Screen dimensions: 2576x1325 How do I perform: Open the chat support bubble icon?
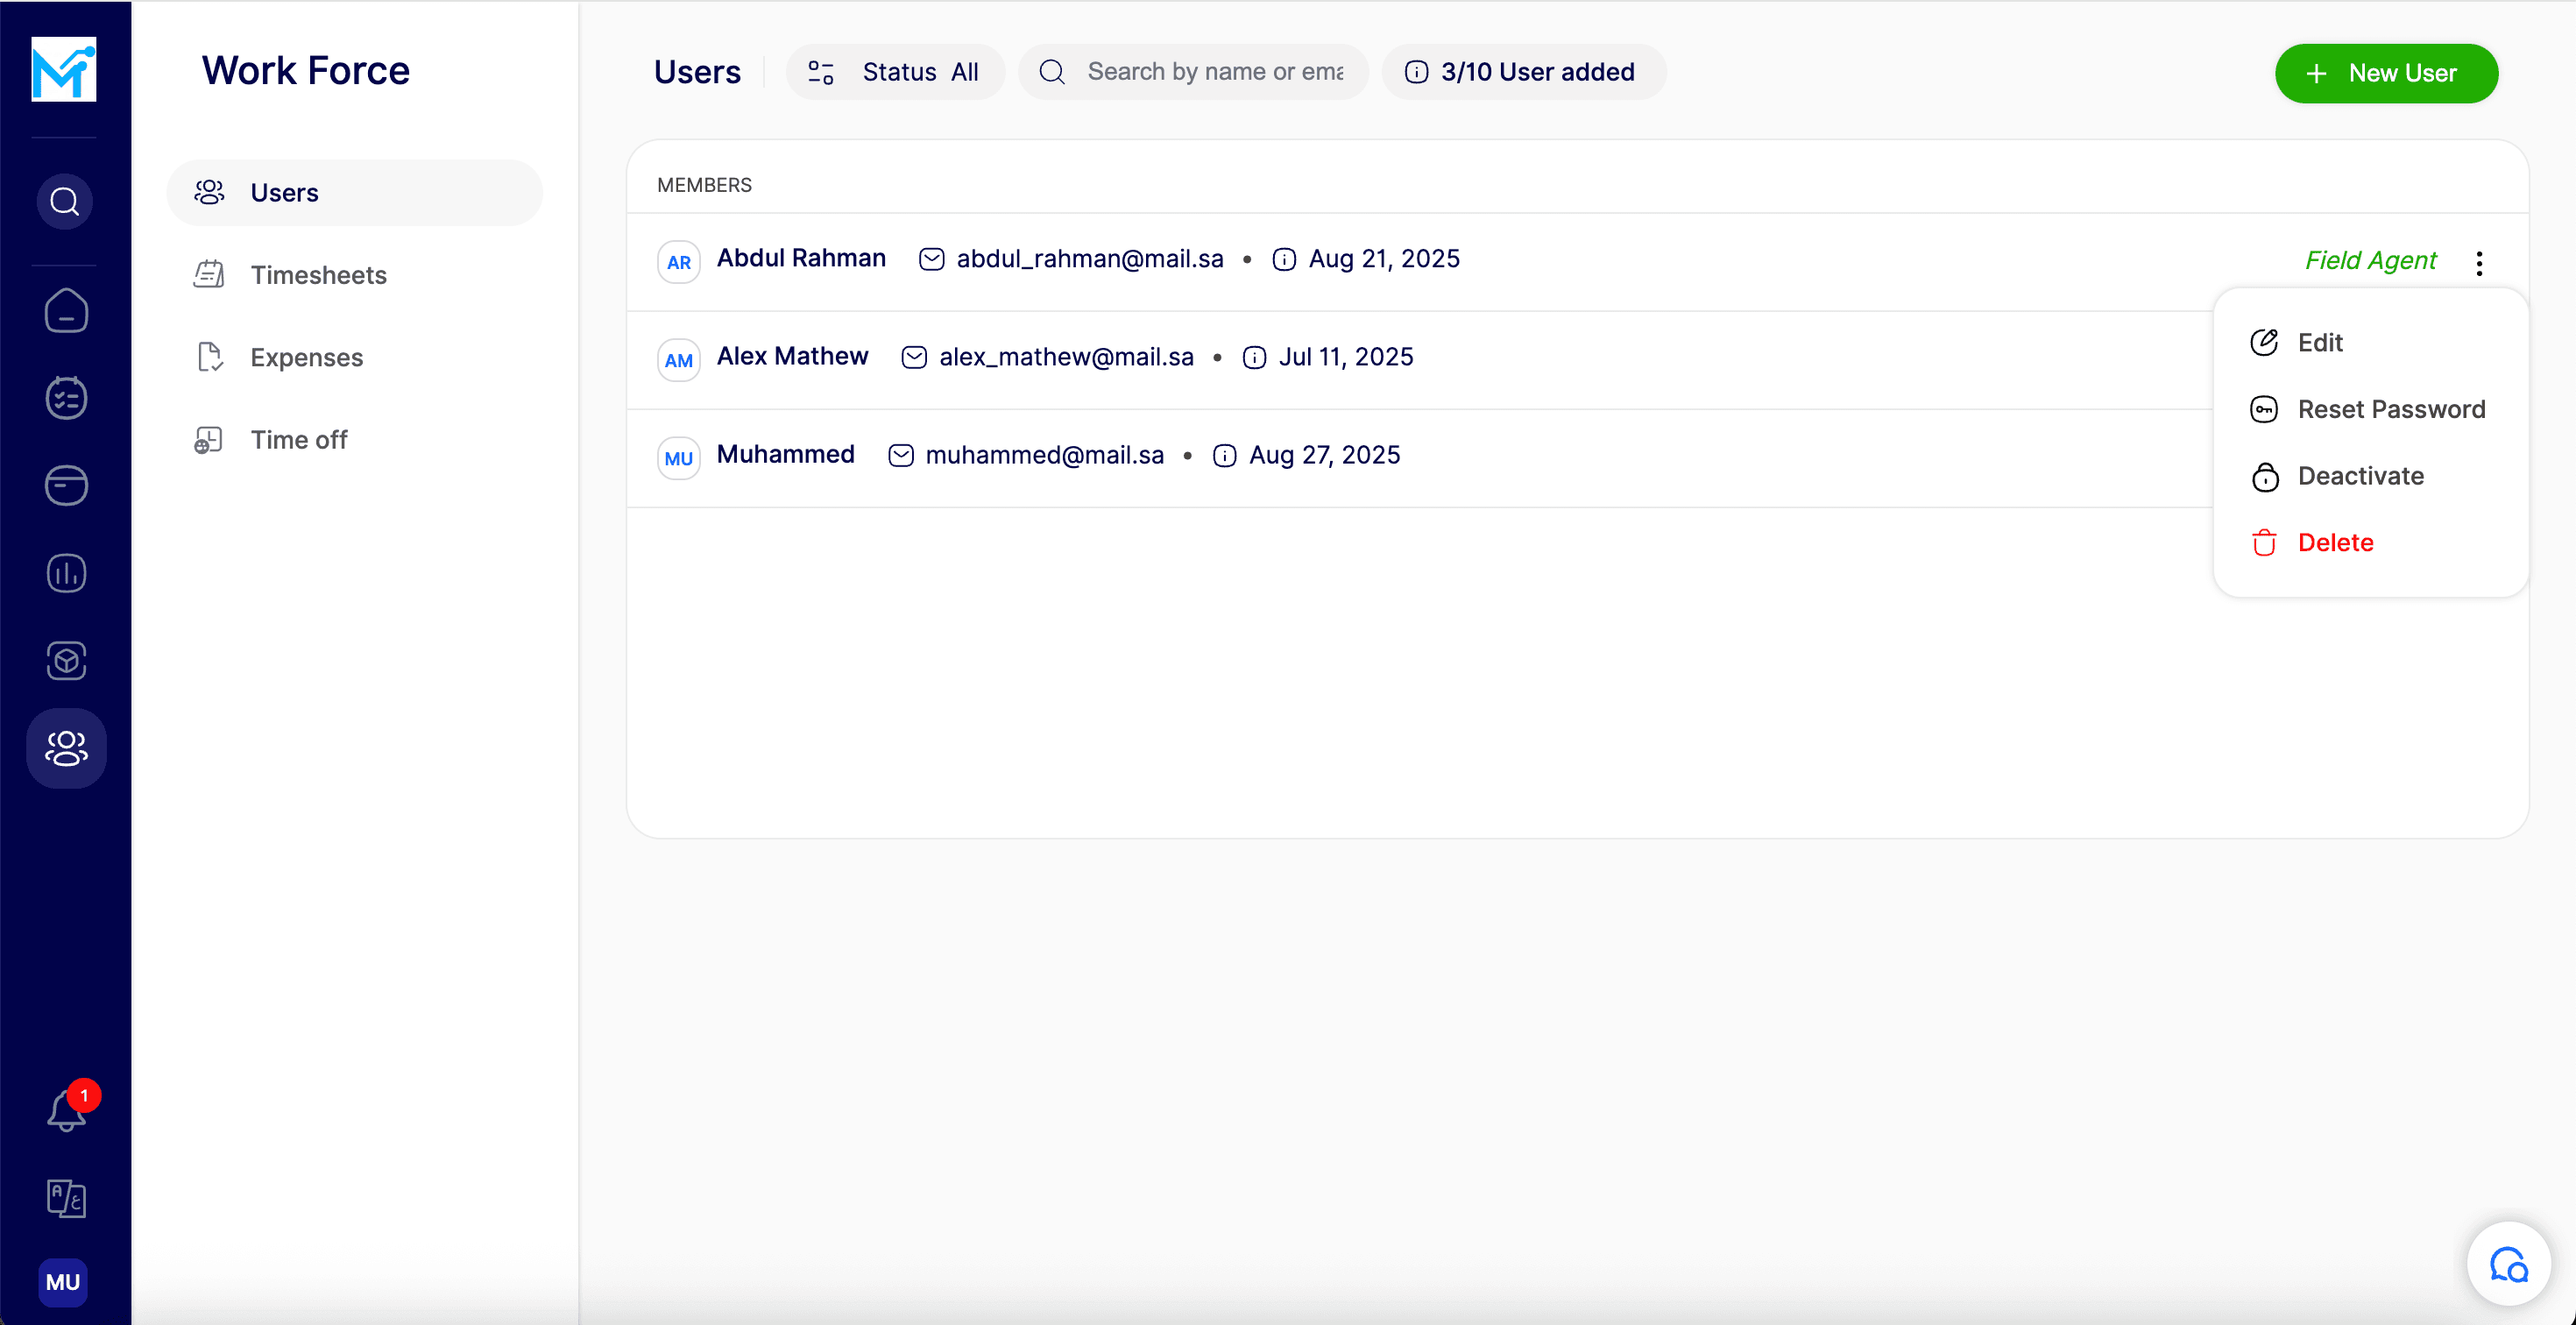(x=2508, y=1264)
